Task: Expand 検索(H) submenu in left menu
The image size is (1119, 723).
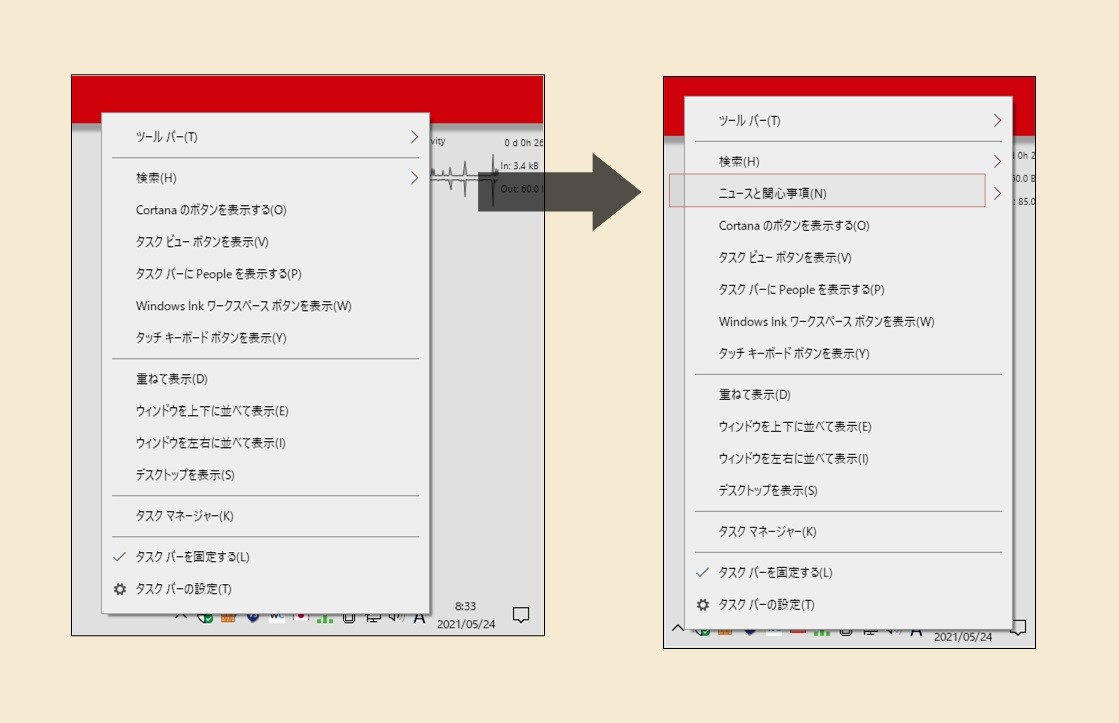Action: point(265,178)
